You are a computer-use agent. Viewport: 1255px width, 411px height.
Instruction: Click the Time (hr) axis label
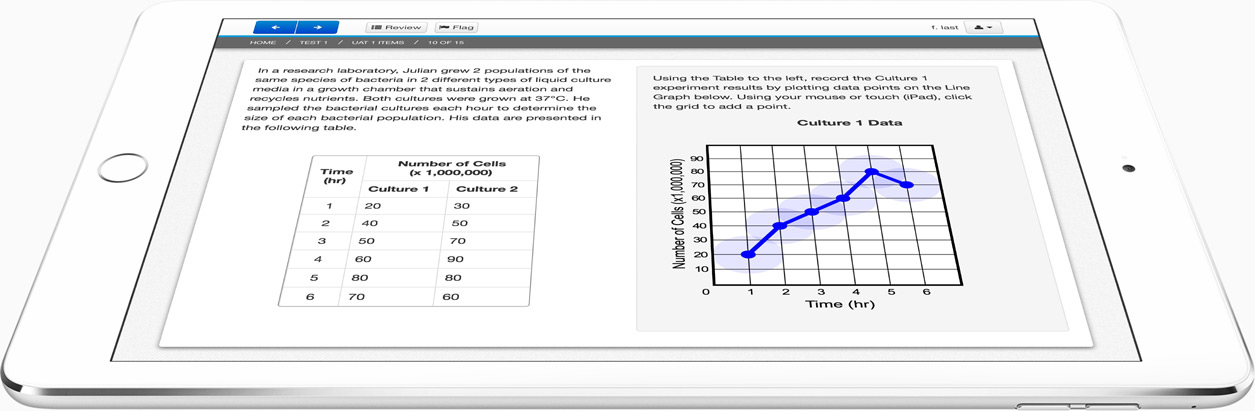click(840, 304)
